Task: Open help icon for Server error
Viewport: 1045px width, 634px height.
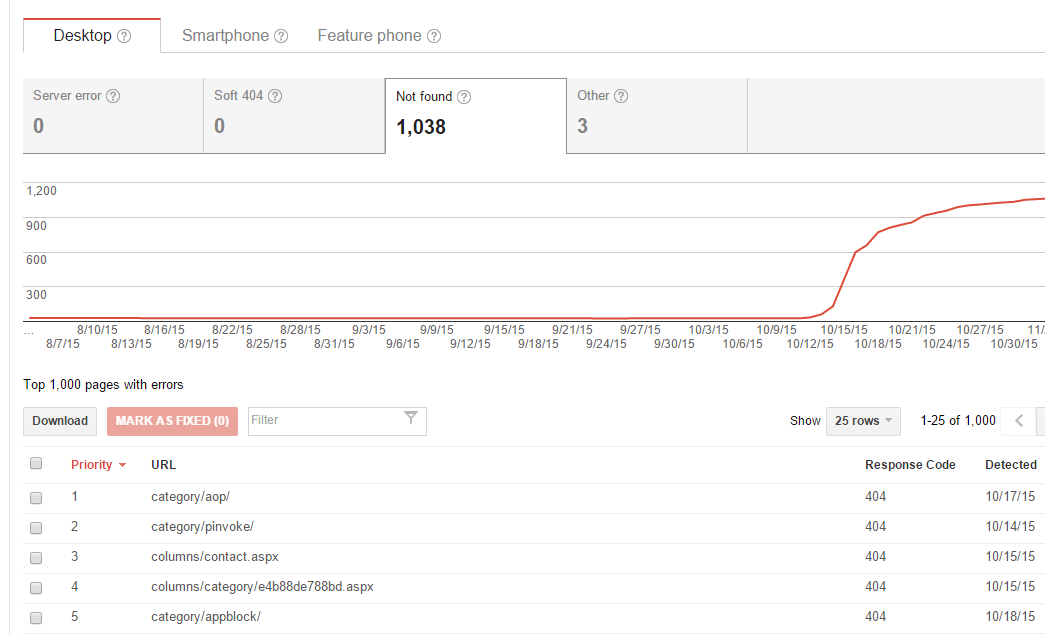Action: 113,97
